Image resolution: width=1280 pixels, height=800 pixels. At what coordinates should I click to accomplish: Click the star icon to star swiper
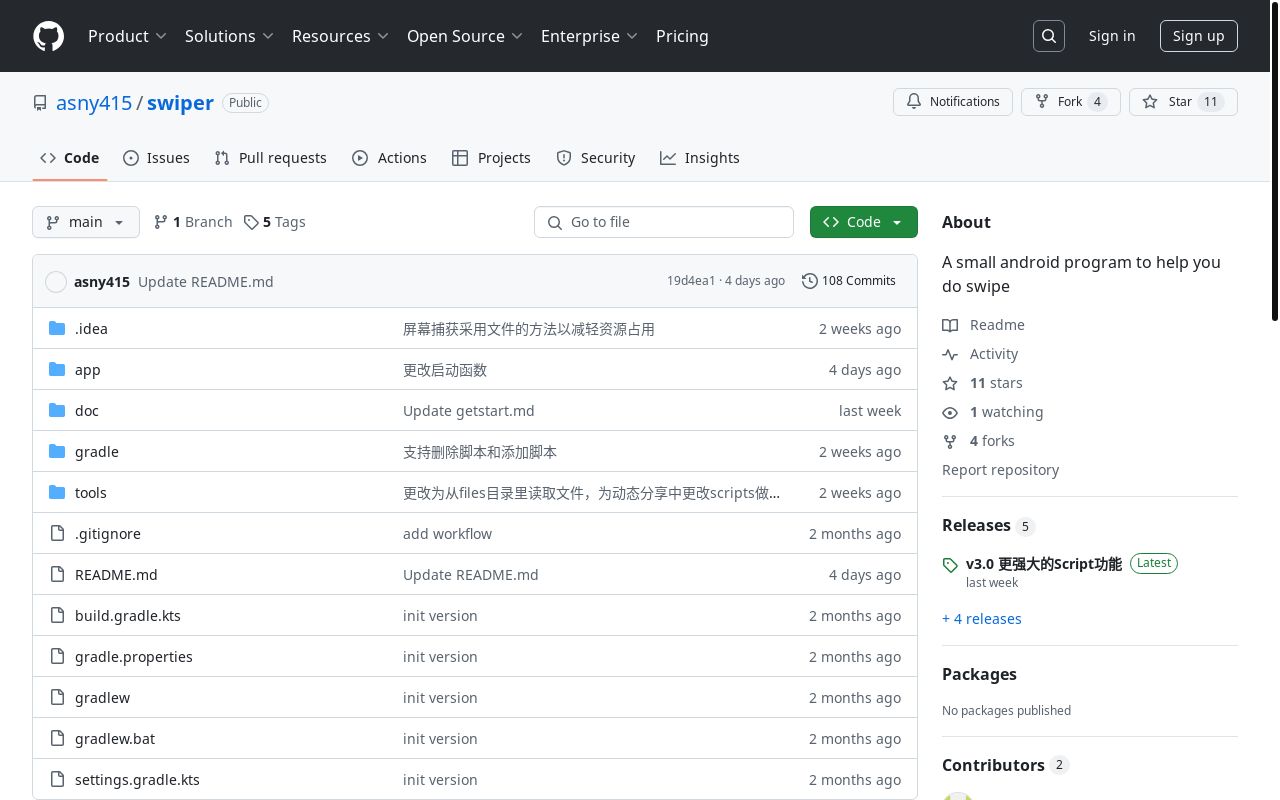[x=1150, y=101]
